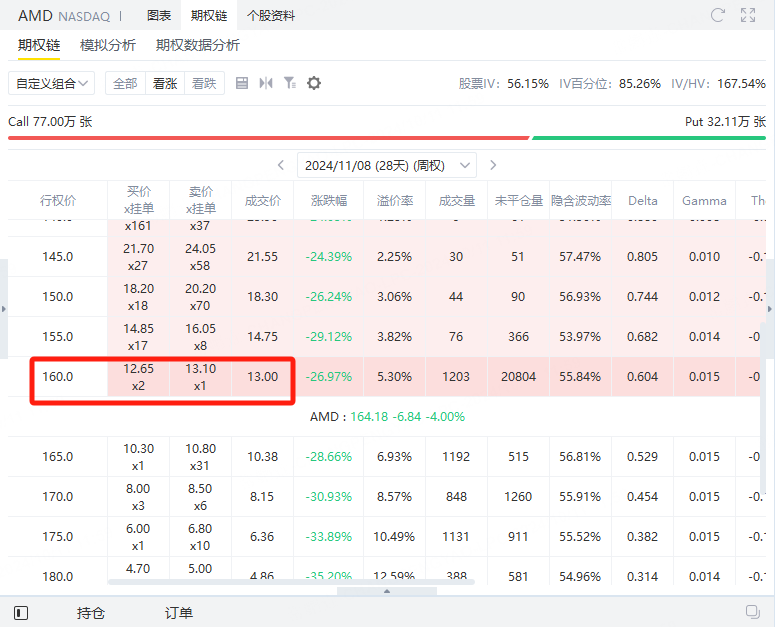Click last price 13.00
This screenshot has height=627, width=775.
(x=262, y=376)
